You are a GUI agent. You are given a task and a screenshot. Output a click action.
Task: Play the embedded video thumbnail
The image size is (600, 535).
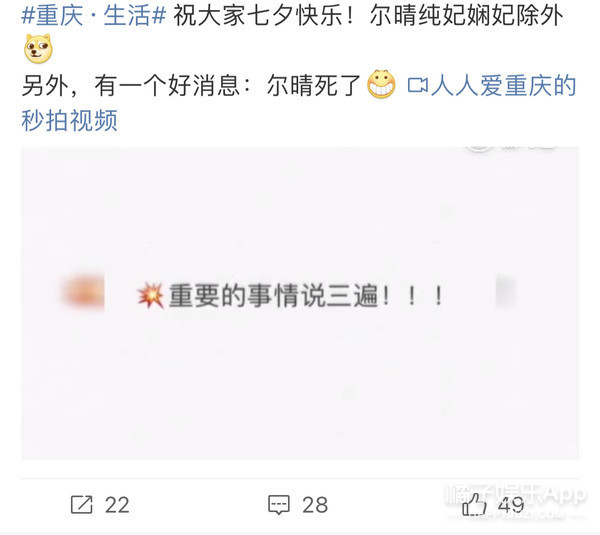coord(300,303)
